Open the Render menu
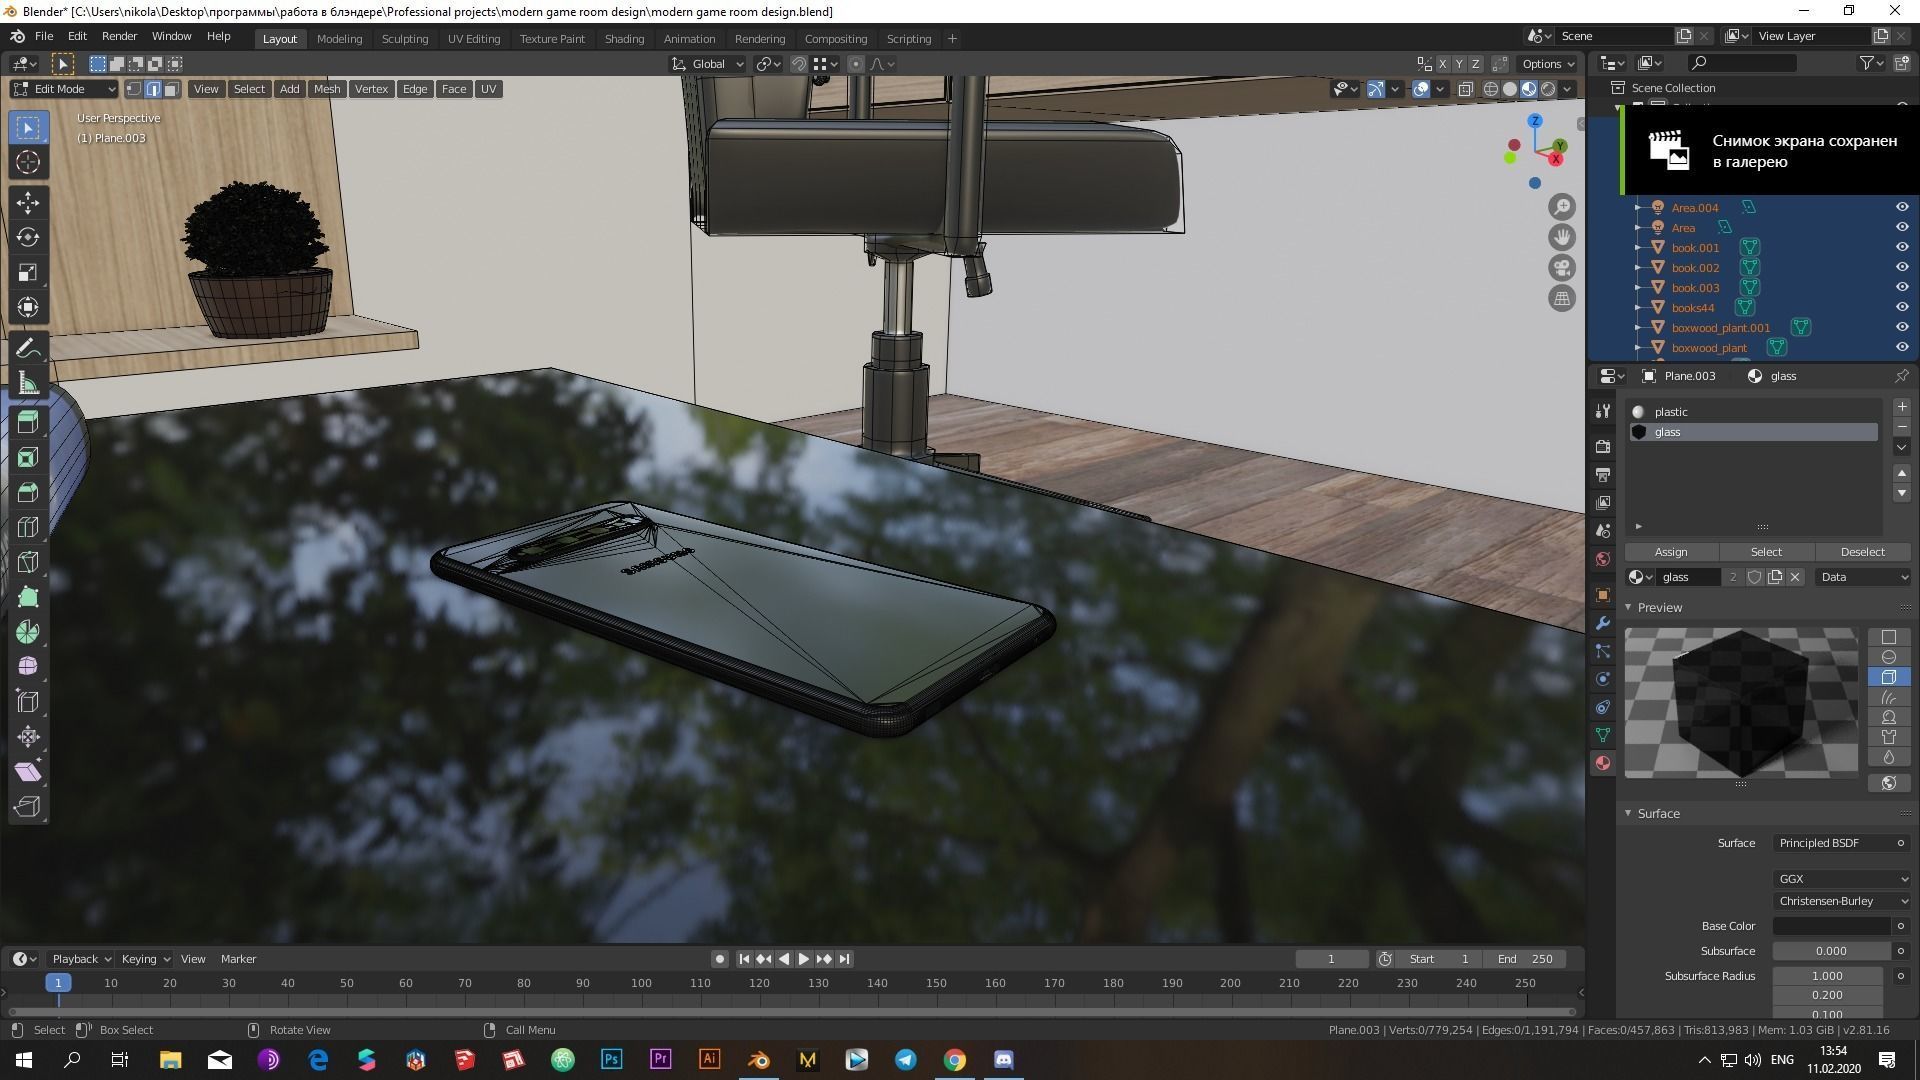1920x1080 pixels. pyautogui.click(x=119, y=36)
